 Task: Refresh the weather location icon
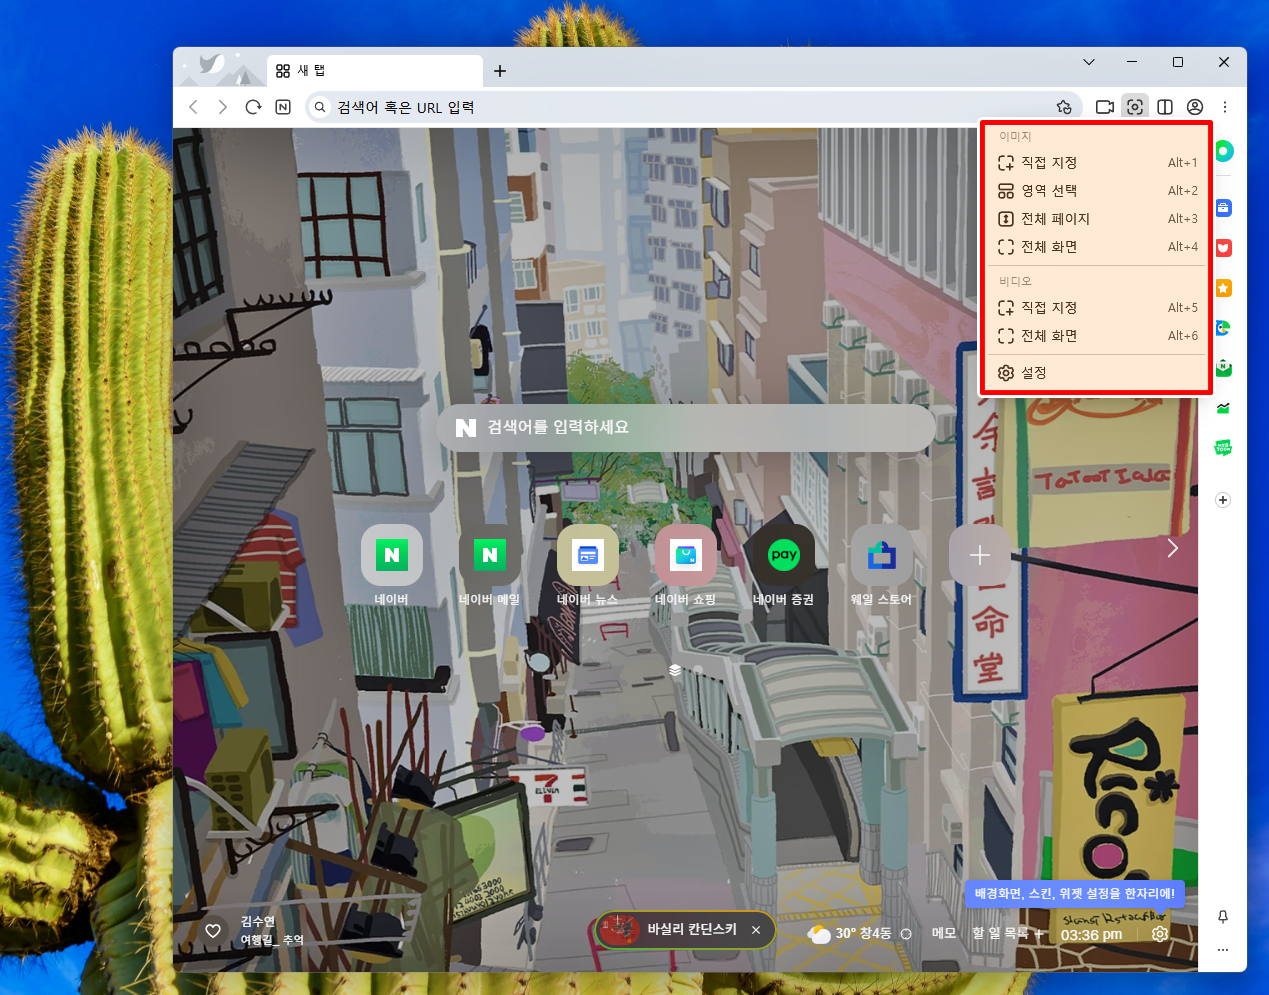[906, 934]
